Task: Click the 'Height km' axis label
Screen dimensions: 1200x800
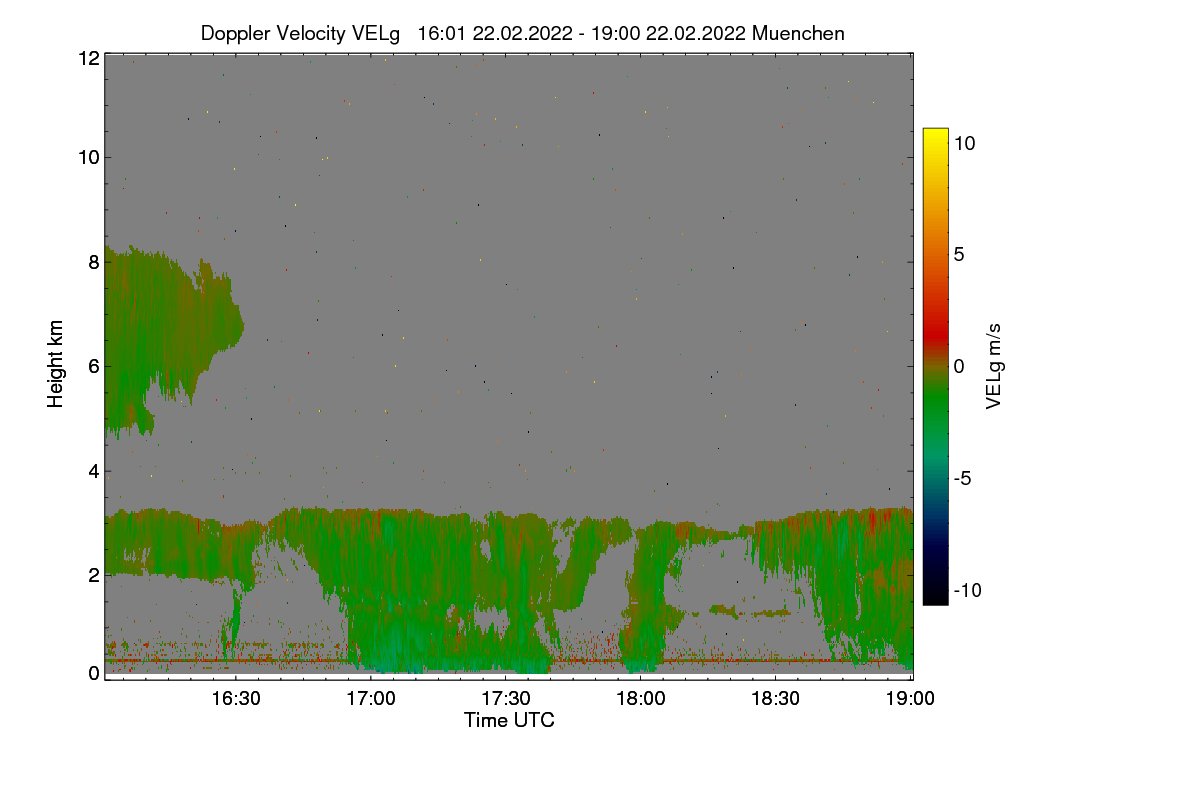Action: (x=56, y=362)
